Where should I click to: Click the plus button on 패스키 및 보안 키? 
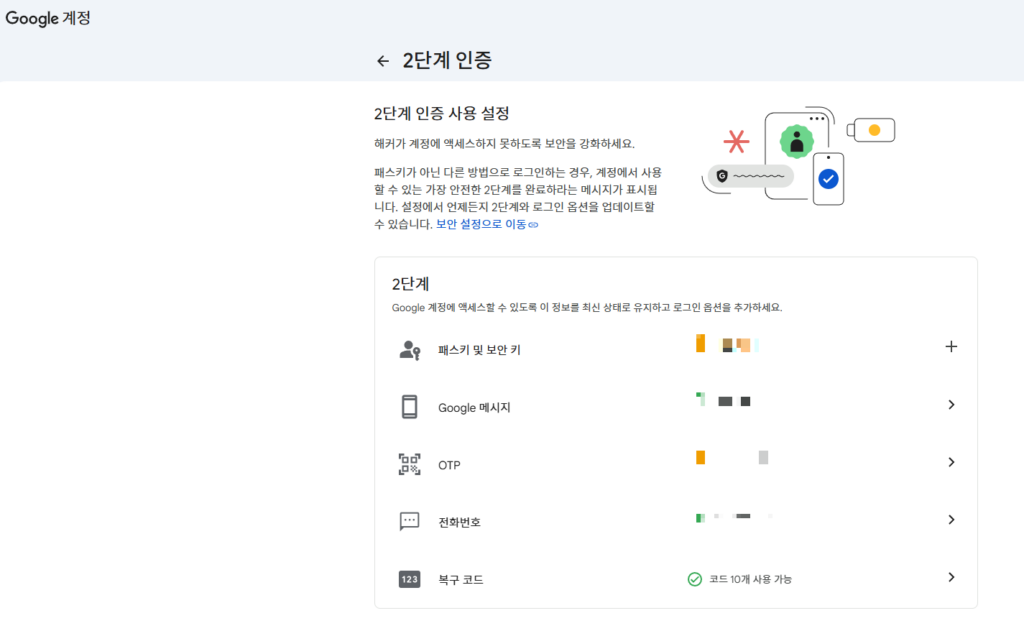(950, 346)
